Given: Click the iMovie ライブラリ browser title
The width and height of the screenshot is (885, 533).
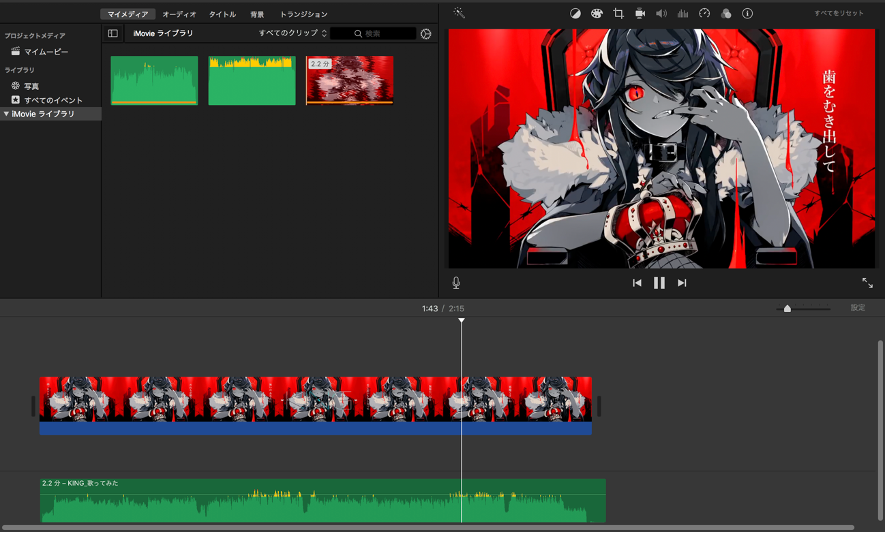Looking at the screenshot, I should [163, 33].
